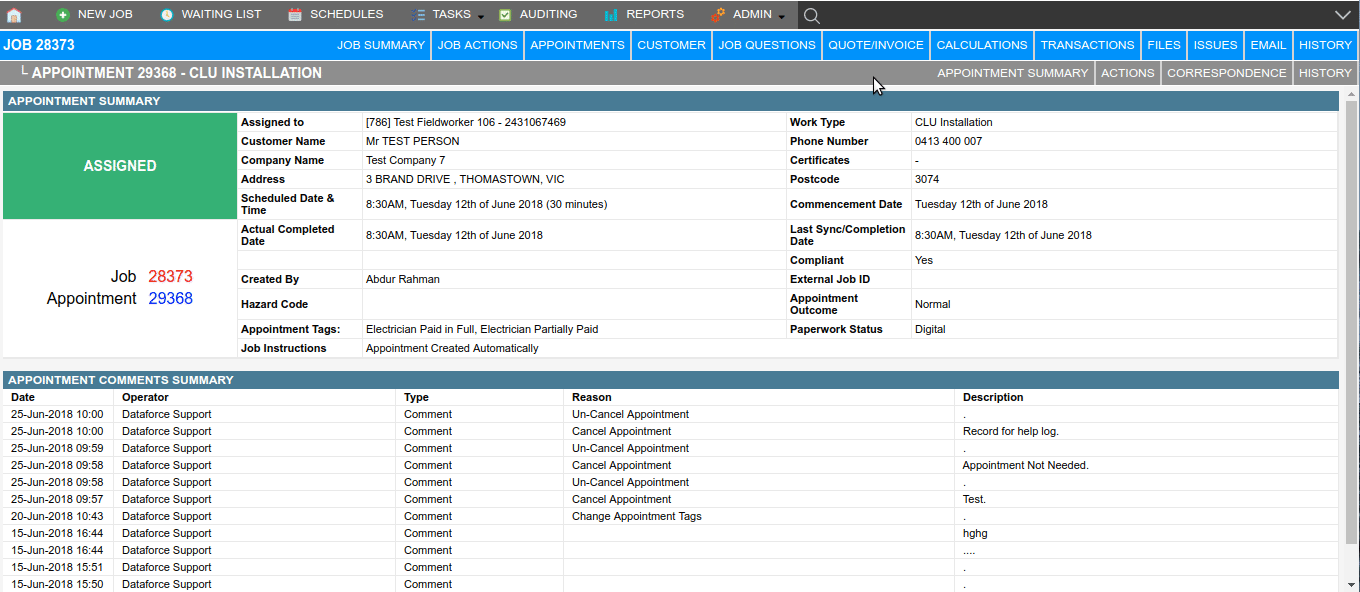Expand the Tasks dropdown arrow
The image size is (1360, 592).
[481, 17]
